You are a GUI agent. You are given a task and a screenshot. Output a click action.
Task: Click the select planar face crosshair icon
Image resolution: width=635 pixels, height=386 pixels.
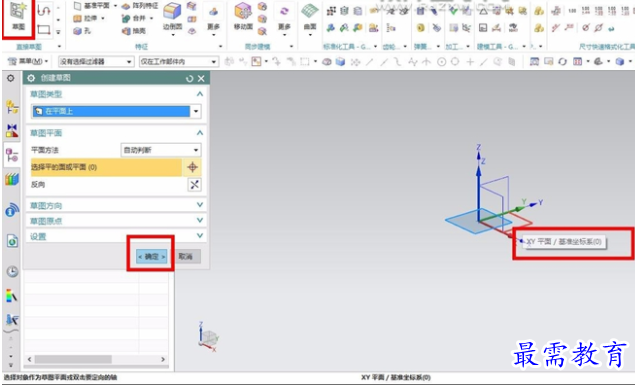tap(192, 167)
